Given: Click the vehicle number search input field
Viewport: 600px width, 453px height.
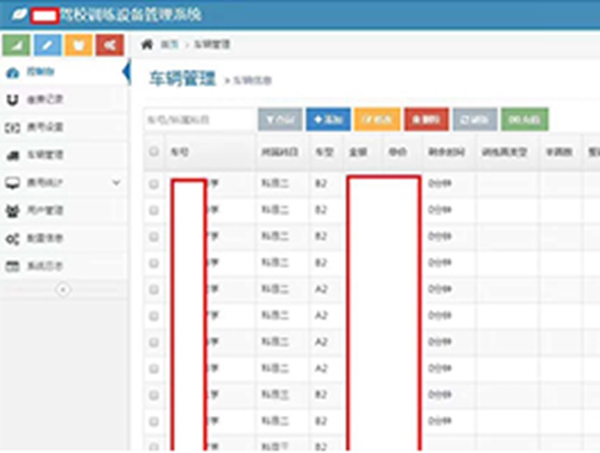Looking at the screenshot, I should coord(198,120).
